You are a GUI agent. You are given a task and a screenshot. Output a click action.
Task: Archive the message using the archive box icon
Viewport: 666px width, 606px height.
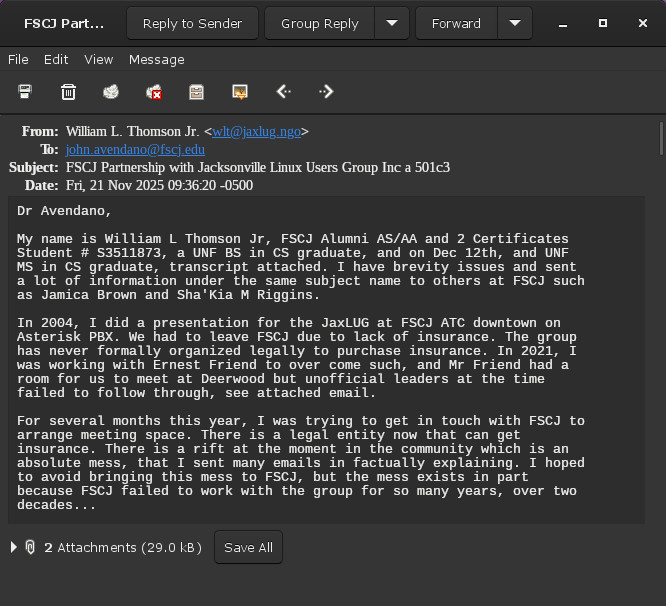(196, 92)
